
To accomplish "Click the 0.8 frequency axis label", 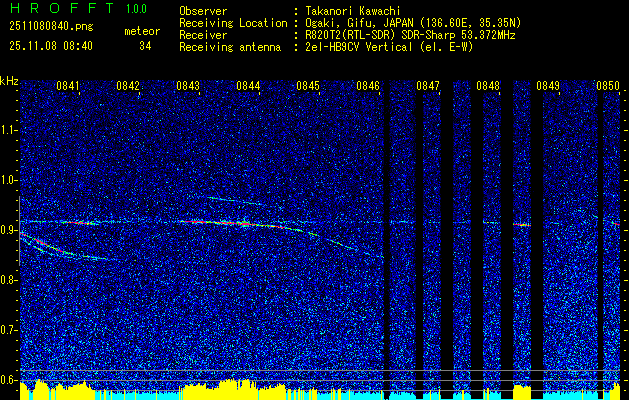I will 8,280.
